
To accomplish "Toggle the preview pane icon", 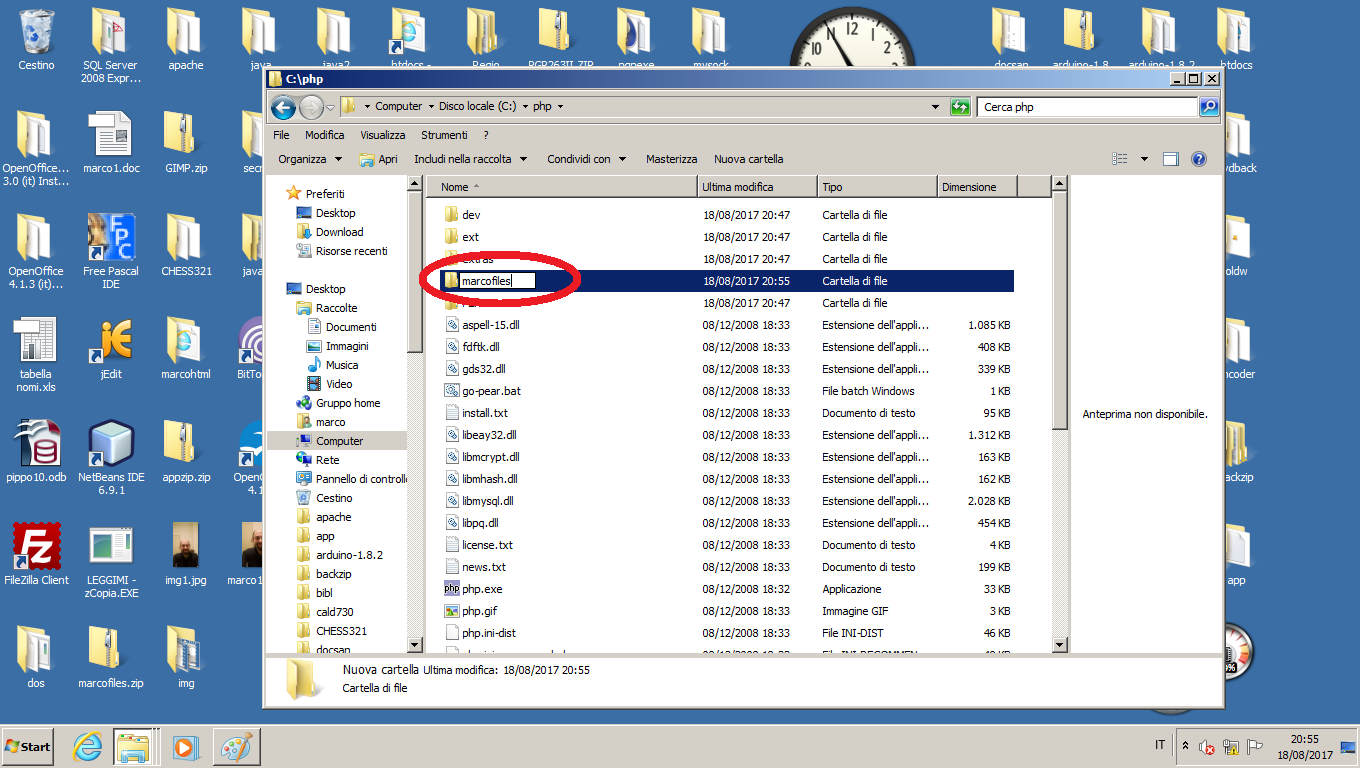I will pos(1171,159).
